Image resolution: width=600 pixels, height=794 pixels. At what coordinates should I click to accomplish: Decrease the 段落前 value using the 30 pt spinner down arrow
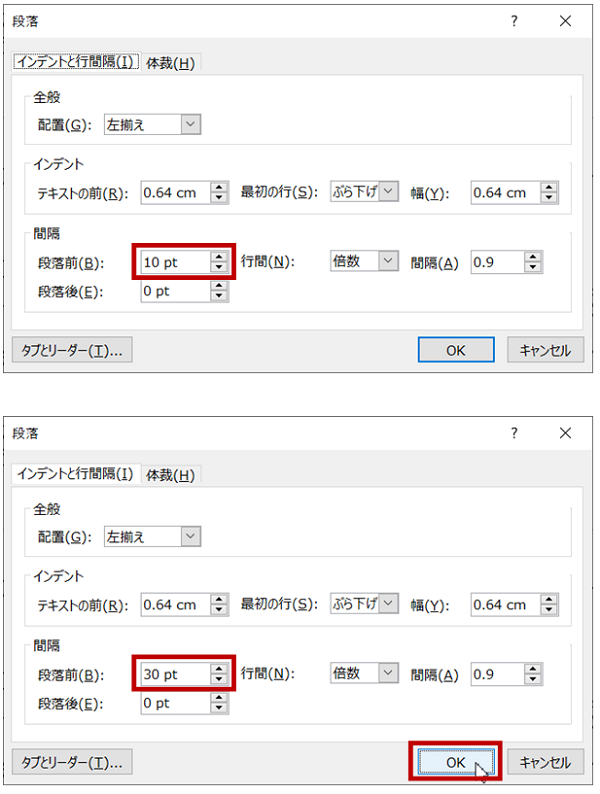[219, 679]
